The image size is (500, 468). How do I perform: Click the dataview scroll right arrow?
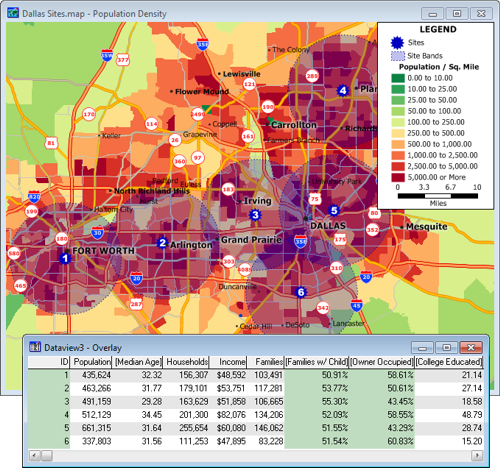point(477,455)
